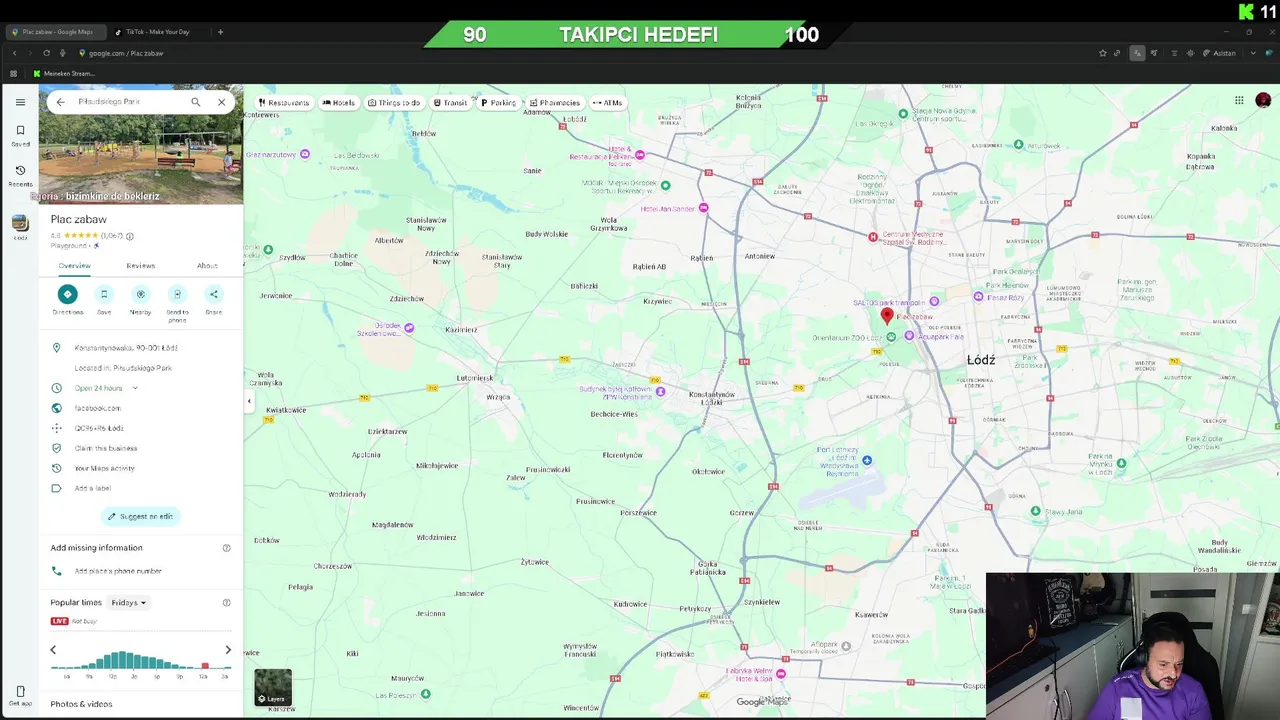
Task: Open help icon for Popular times
Action: click(226, 603)
